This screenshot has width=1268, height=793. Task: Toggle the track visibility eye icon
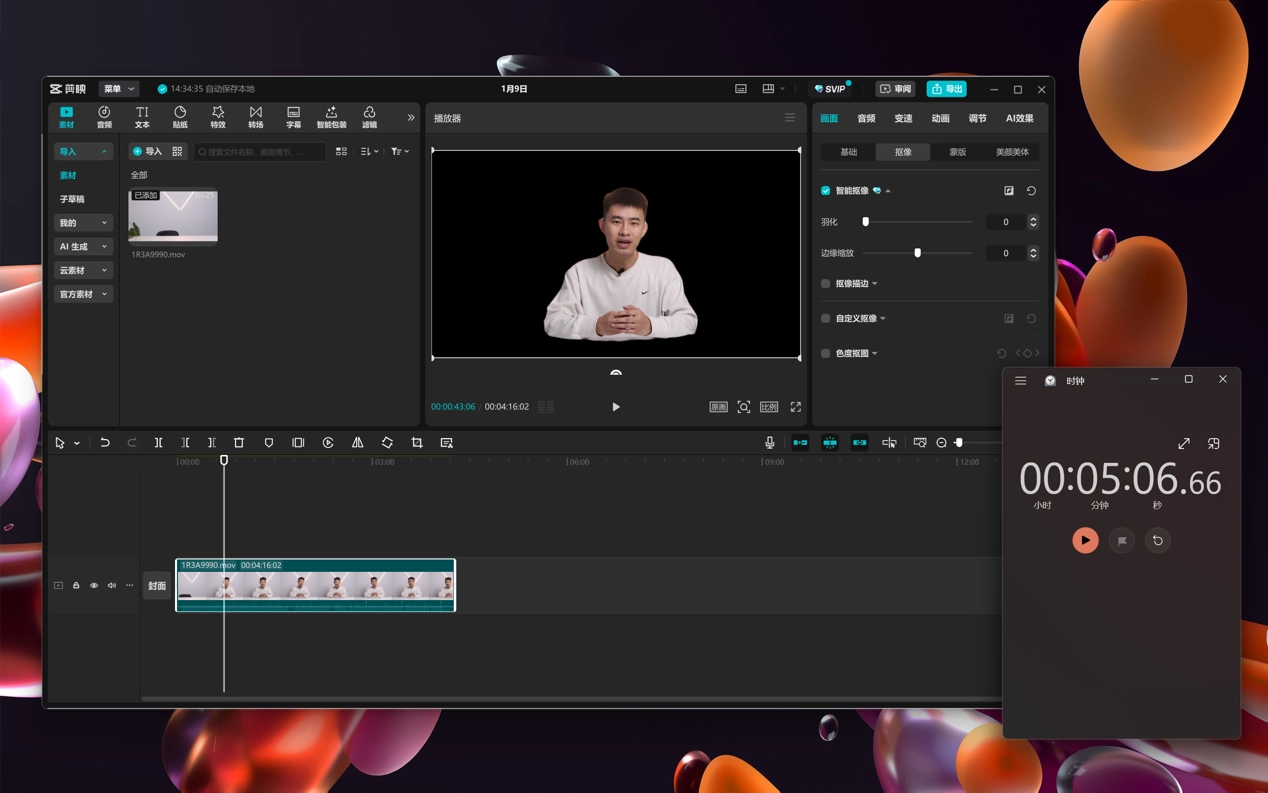[94, 586]
